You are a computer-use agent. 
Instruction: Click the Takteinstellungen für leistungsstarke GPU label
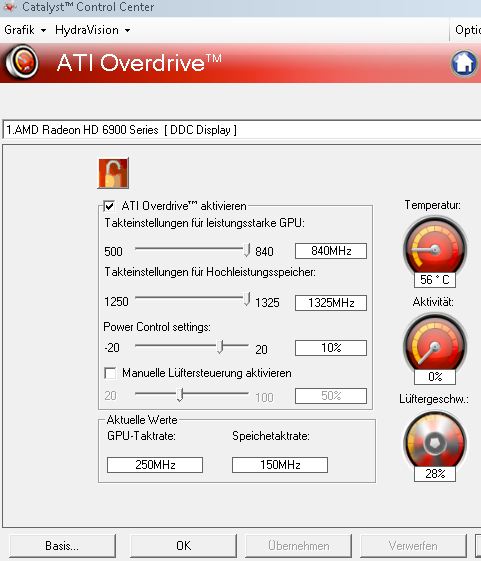[204, 223]
